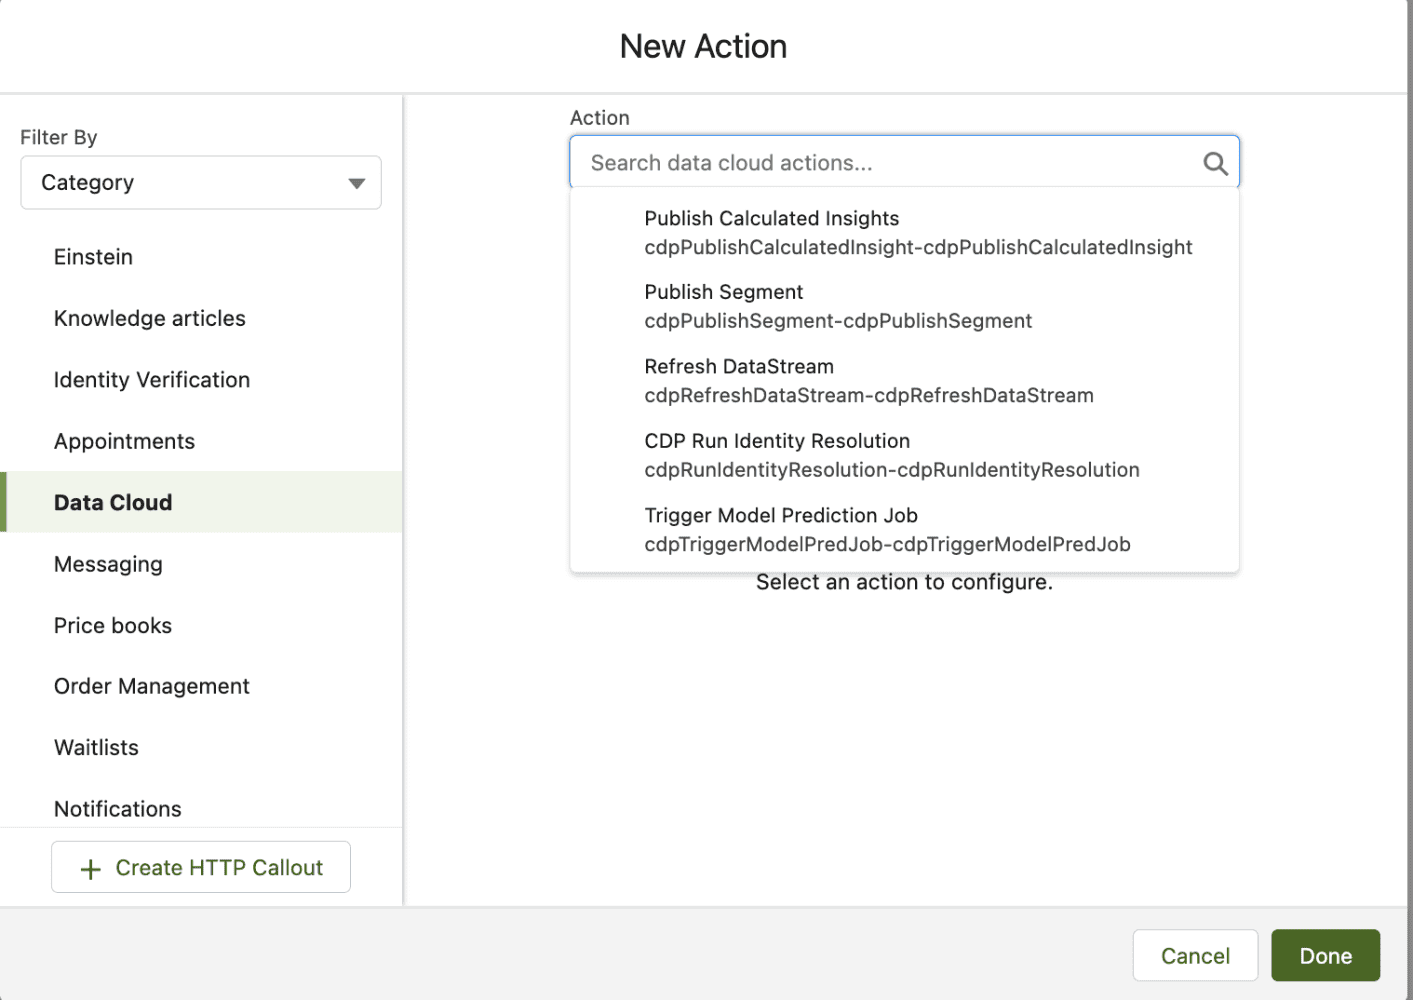
Task: Select the Notifications category
Action: (201, 808)
